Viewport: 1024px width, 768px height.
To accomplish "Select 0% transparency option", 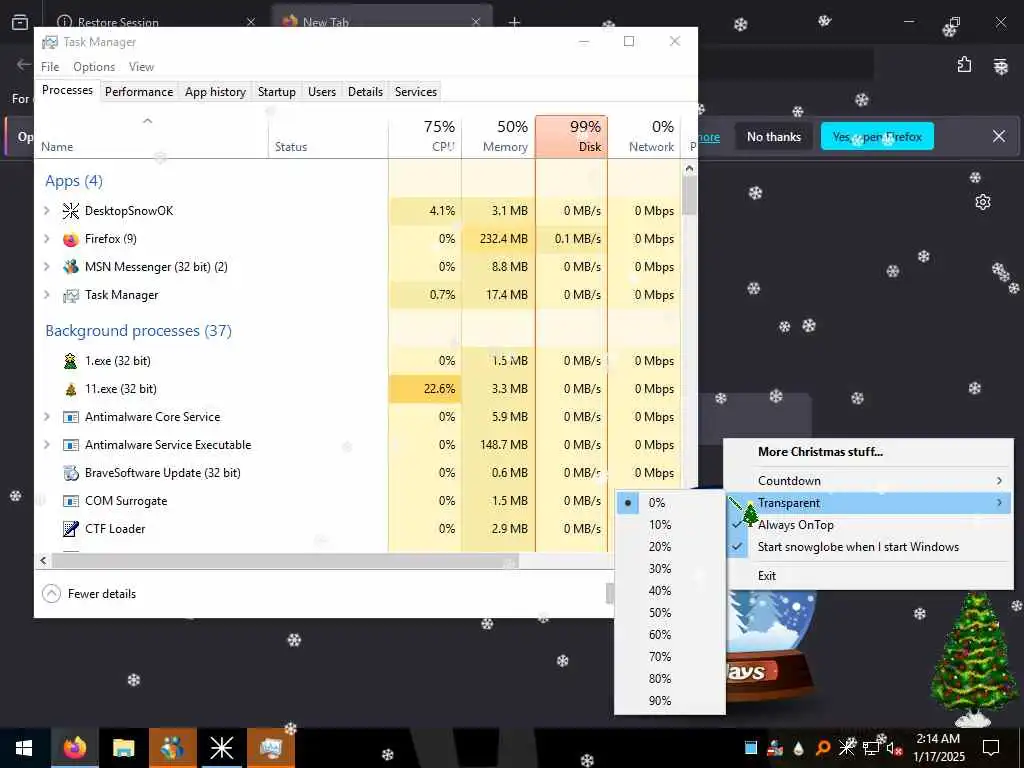I will click(x=670, y=503).
